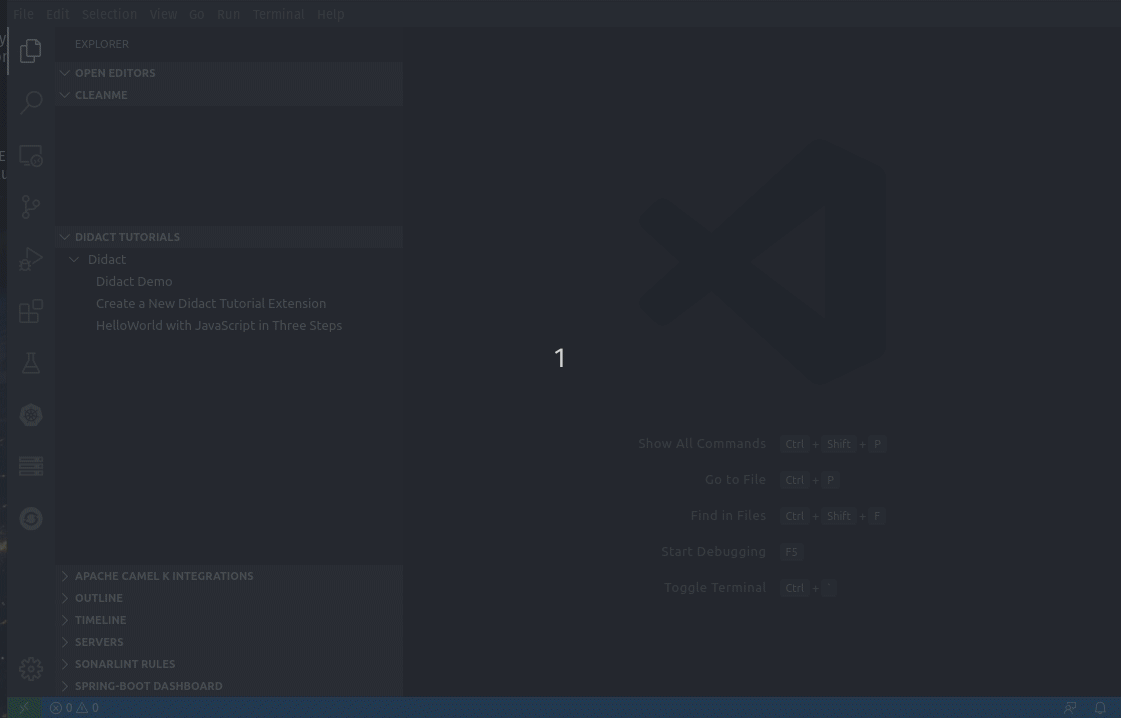
Task: Open the Search view icon
Action: click(x=31, y=102)
